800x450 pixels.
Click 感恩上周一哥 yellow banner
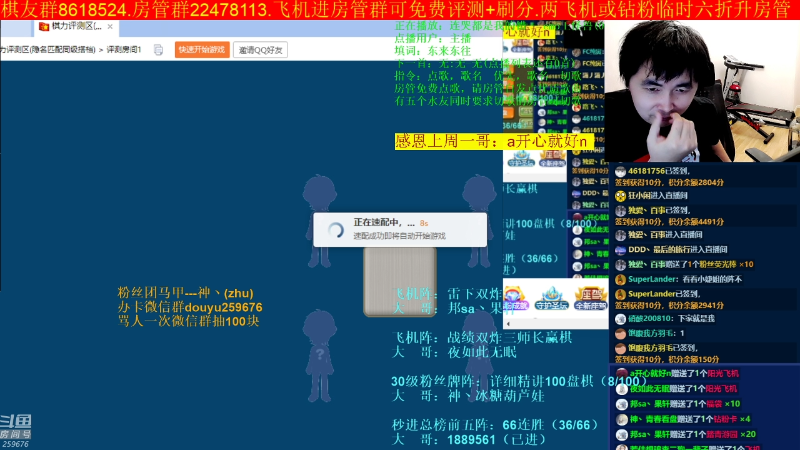click(494, 141)
